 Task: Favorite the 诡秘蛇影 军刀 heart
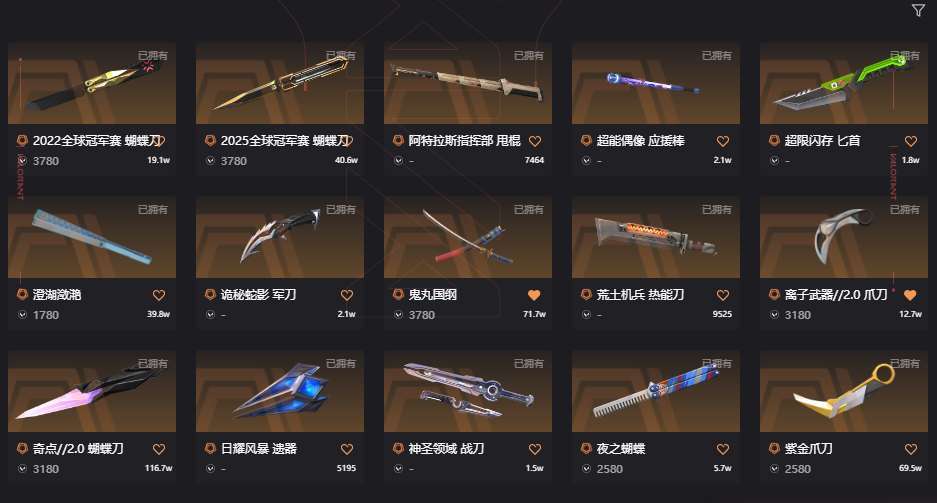click(347, 295)
